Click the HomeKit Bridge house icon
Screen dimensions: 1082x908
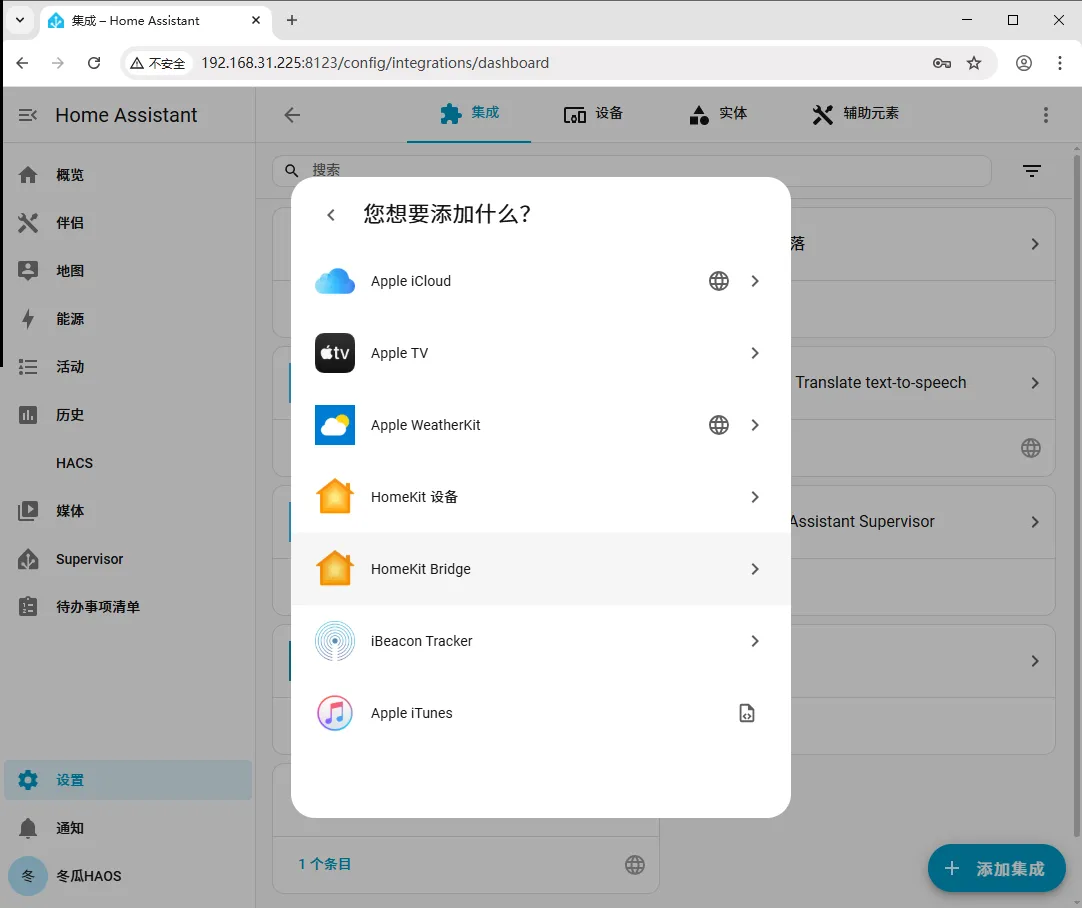335,569
